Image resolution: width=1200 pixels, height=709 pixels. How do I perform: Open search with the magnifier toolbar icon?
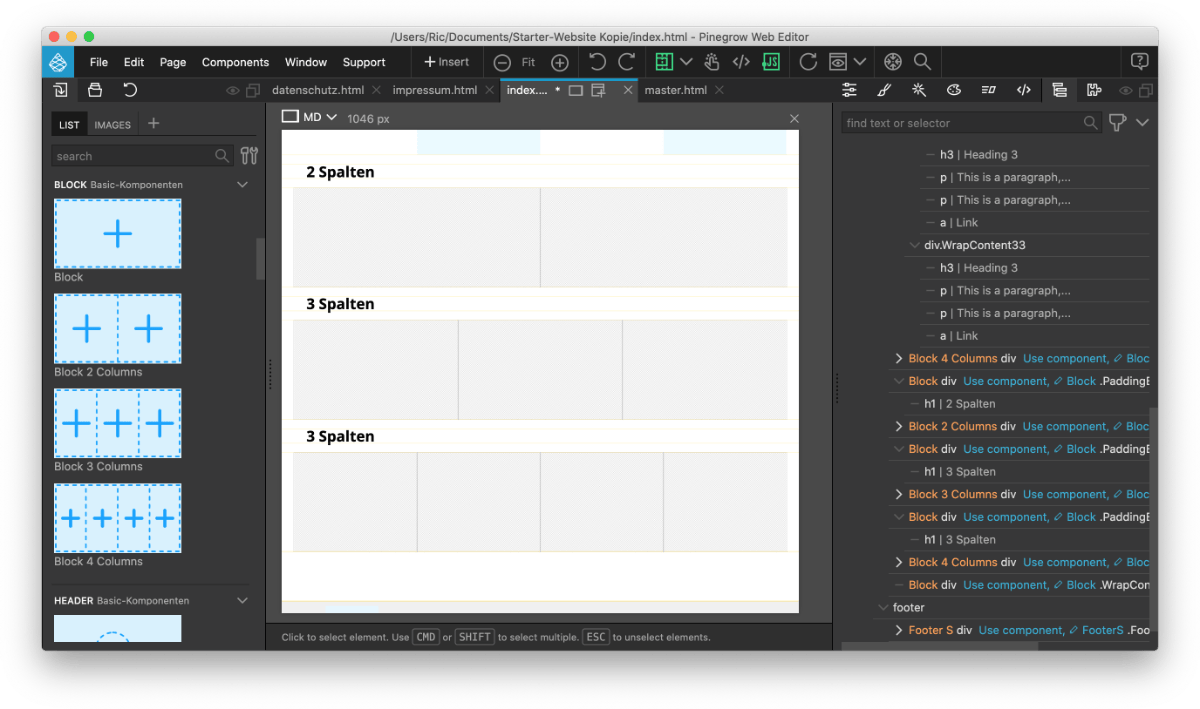[x=922, y=62]
